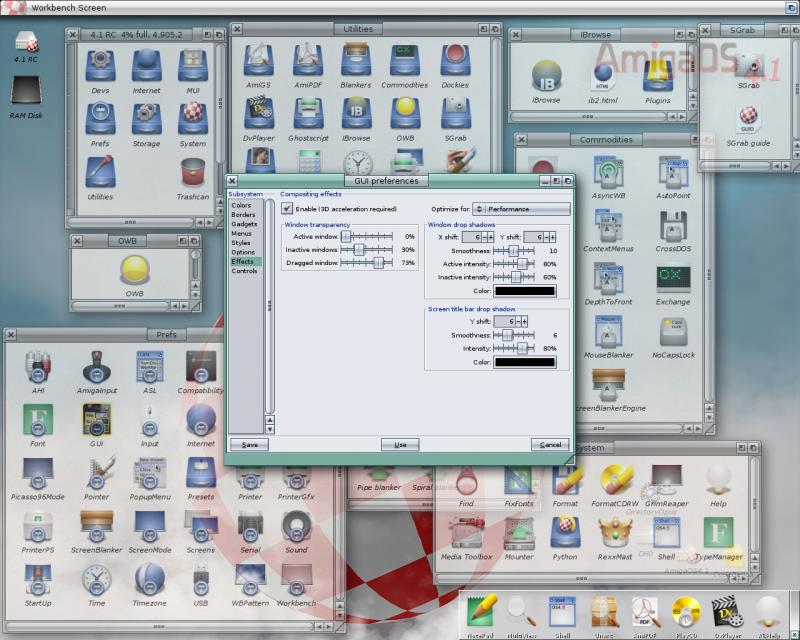Image resolution: width=800 pixels, height=640 pixels.
Task: Click the Save button
Action: tap(249, 445)
